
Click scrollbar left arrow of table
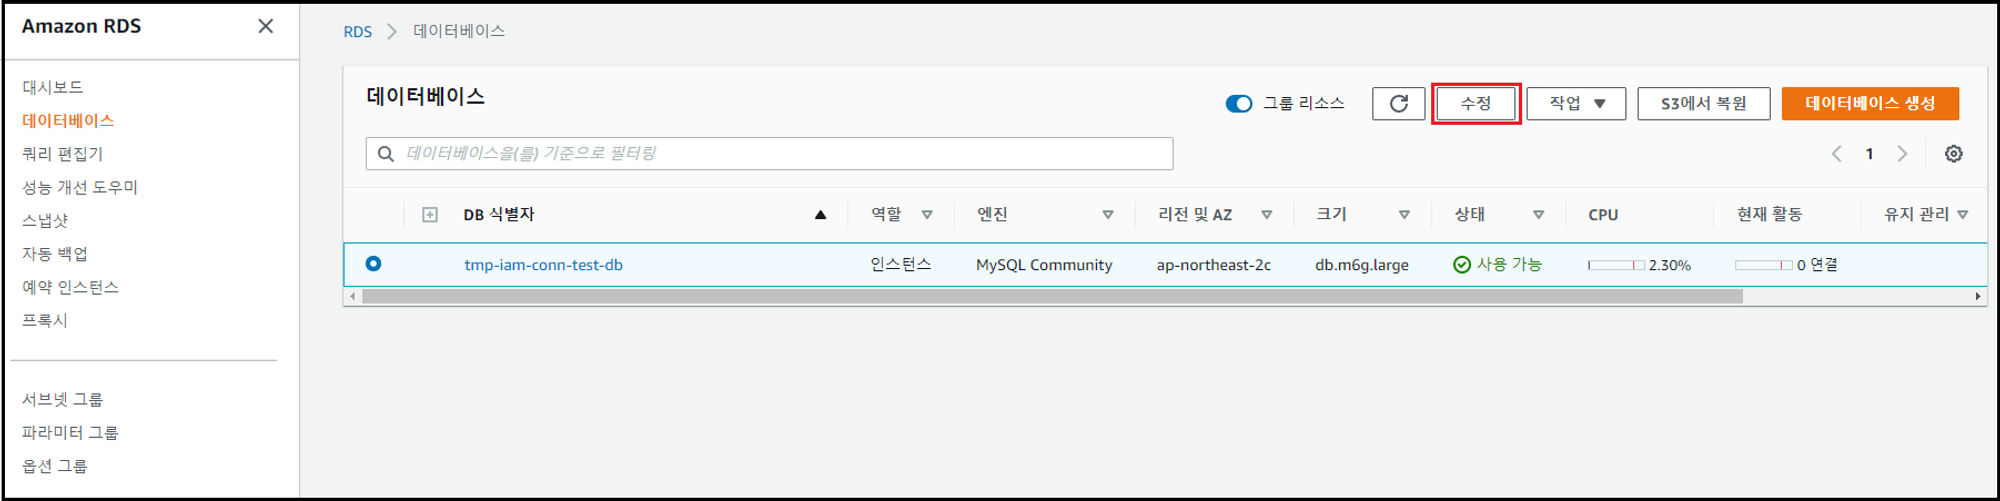click(351, 296)
